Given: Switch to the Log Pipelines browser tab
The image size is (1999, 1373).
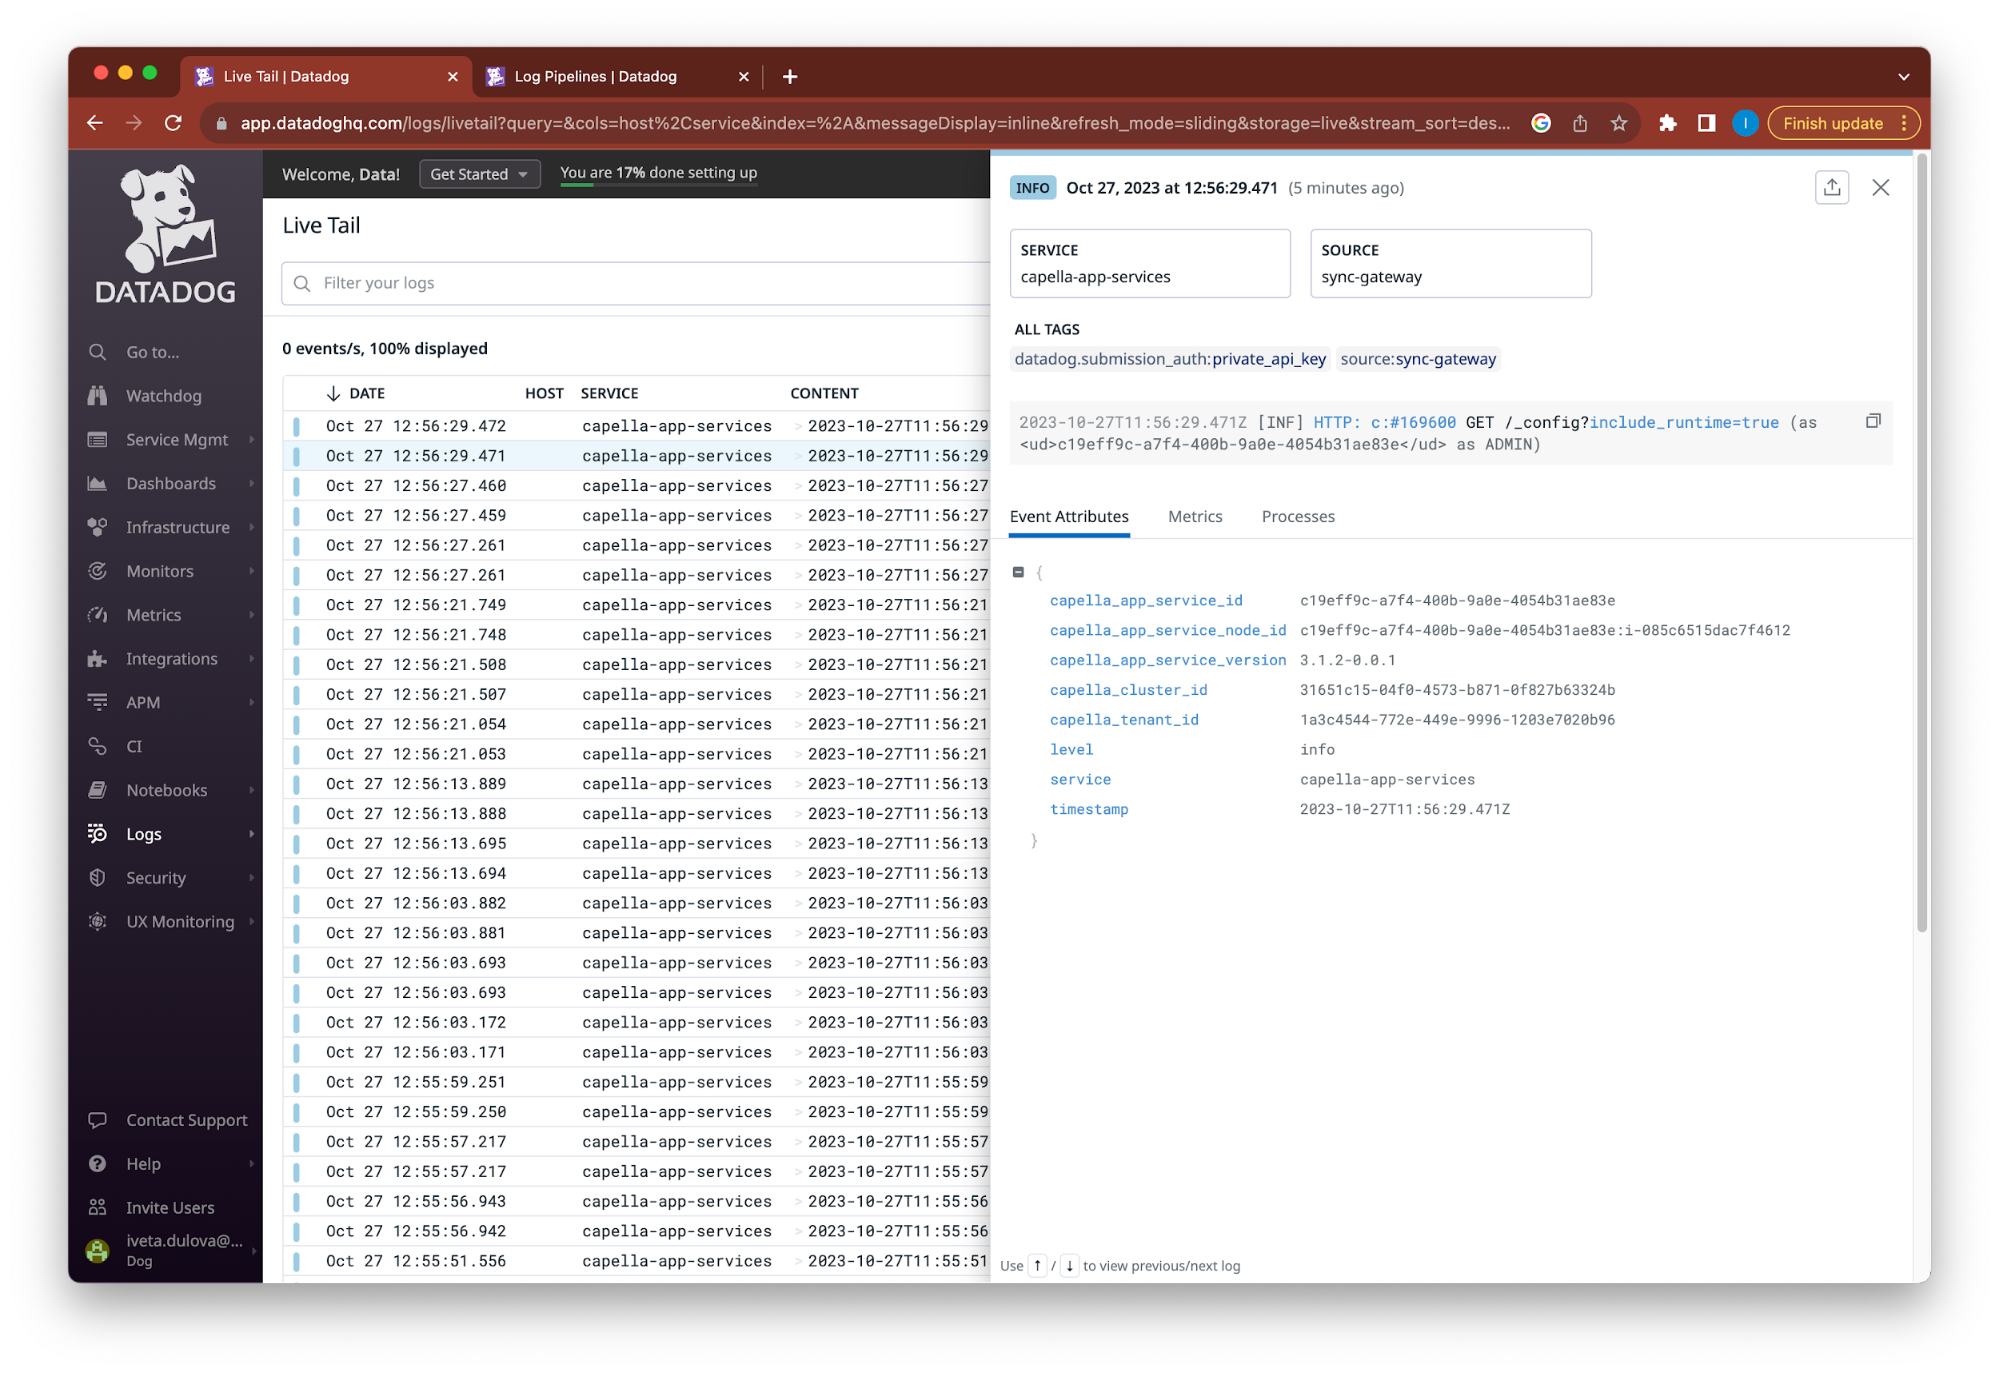Looking at the screenshot, I should pyautogui.click(x=595, y=75).
